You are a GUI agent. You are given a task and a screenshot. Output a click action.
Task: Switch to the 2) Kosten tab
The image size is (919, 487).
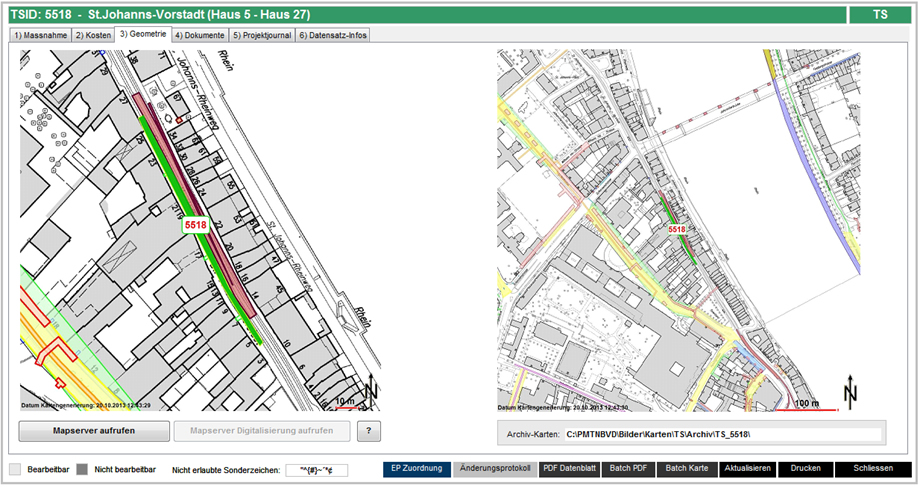[92, 35]
